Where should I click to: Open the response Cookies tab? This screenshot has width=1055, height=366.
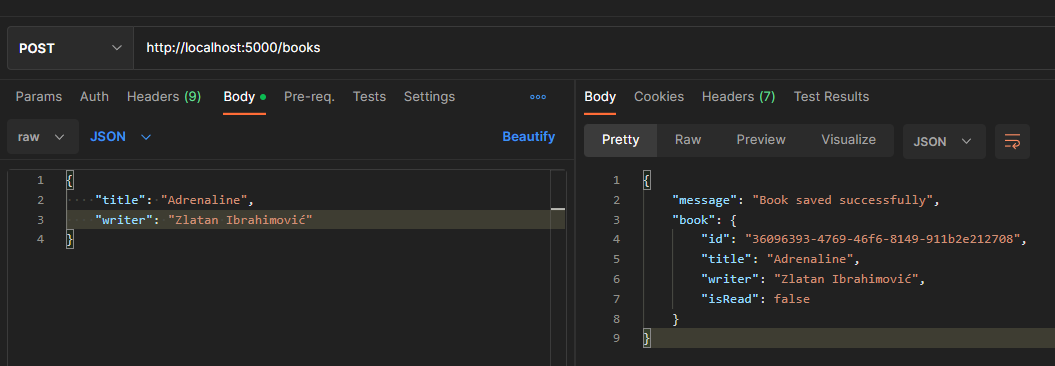(659, 96)
